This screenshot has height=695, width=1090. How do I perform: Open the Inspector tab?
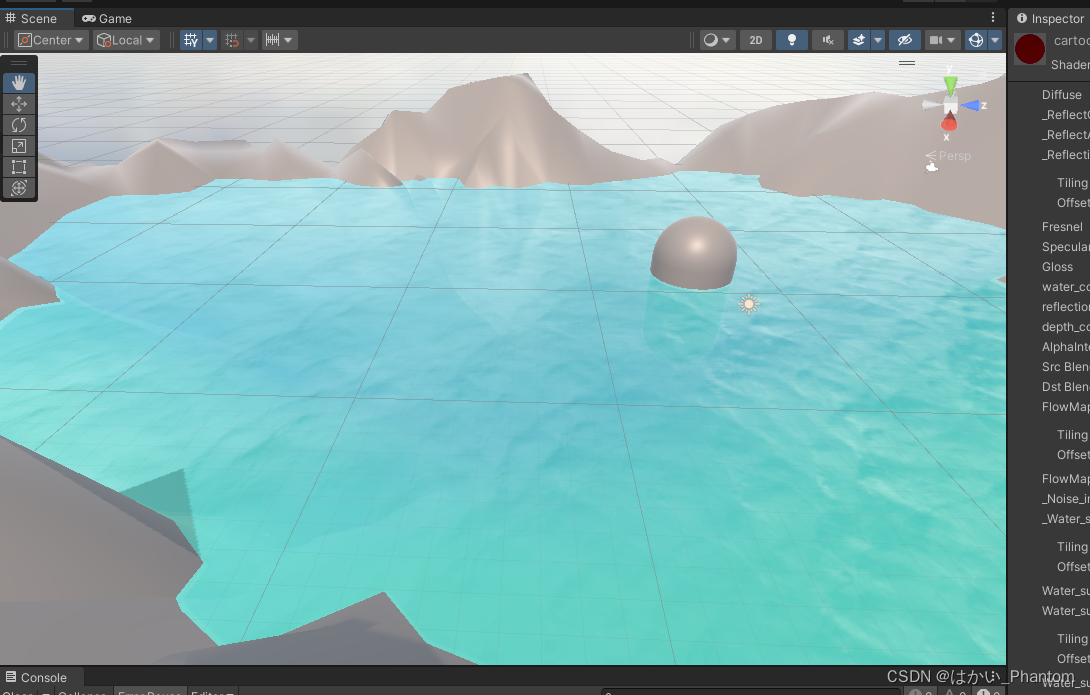click(1050, 19)
